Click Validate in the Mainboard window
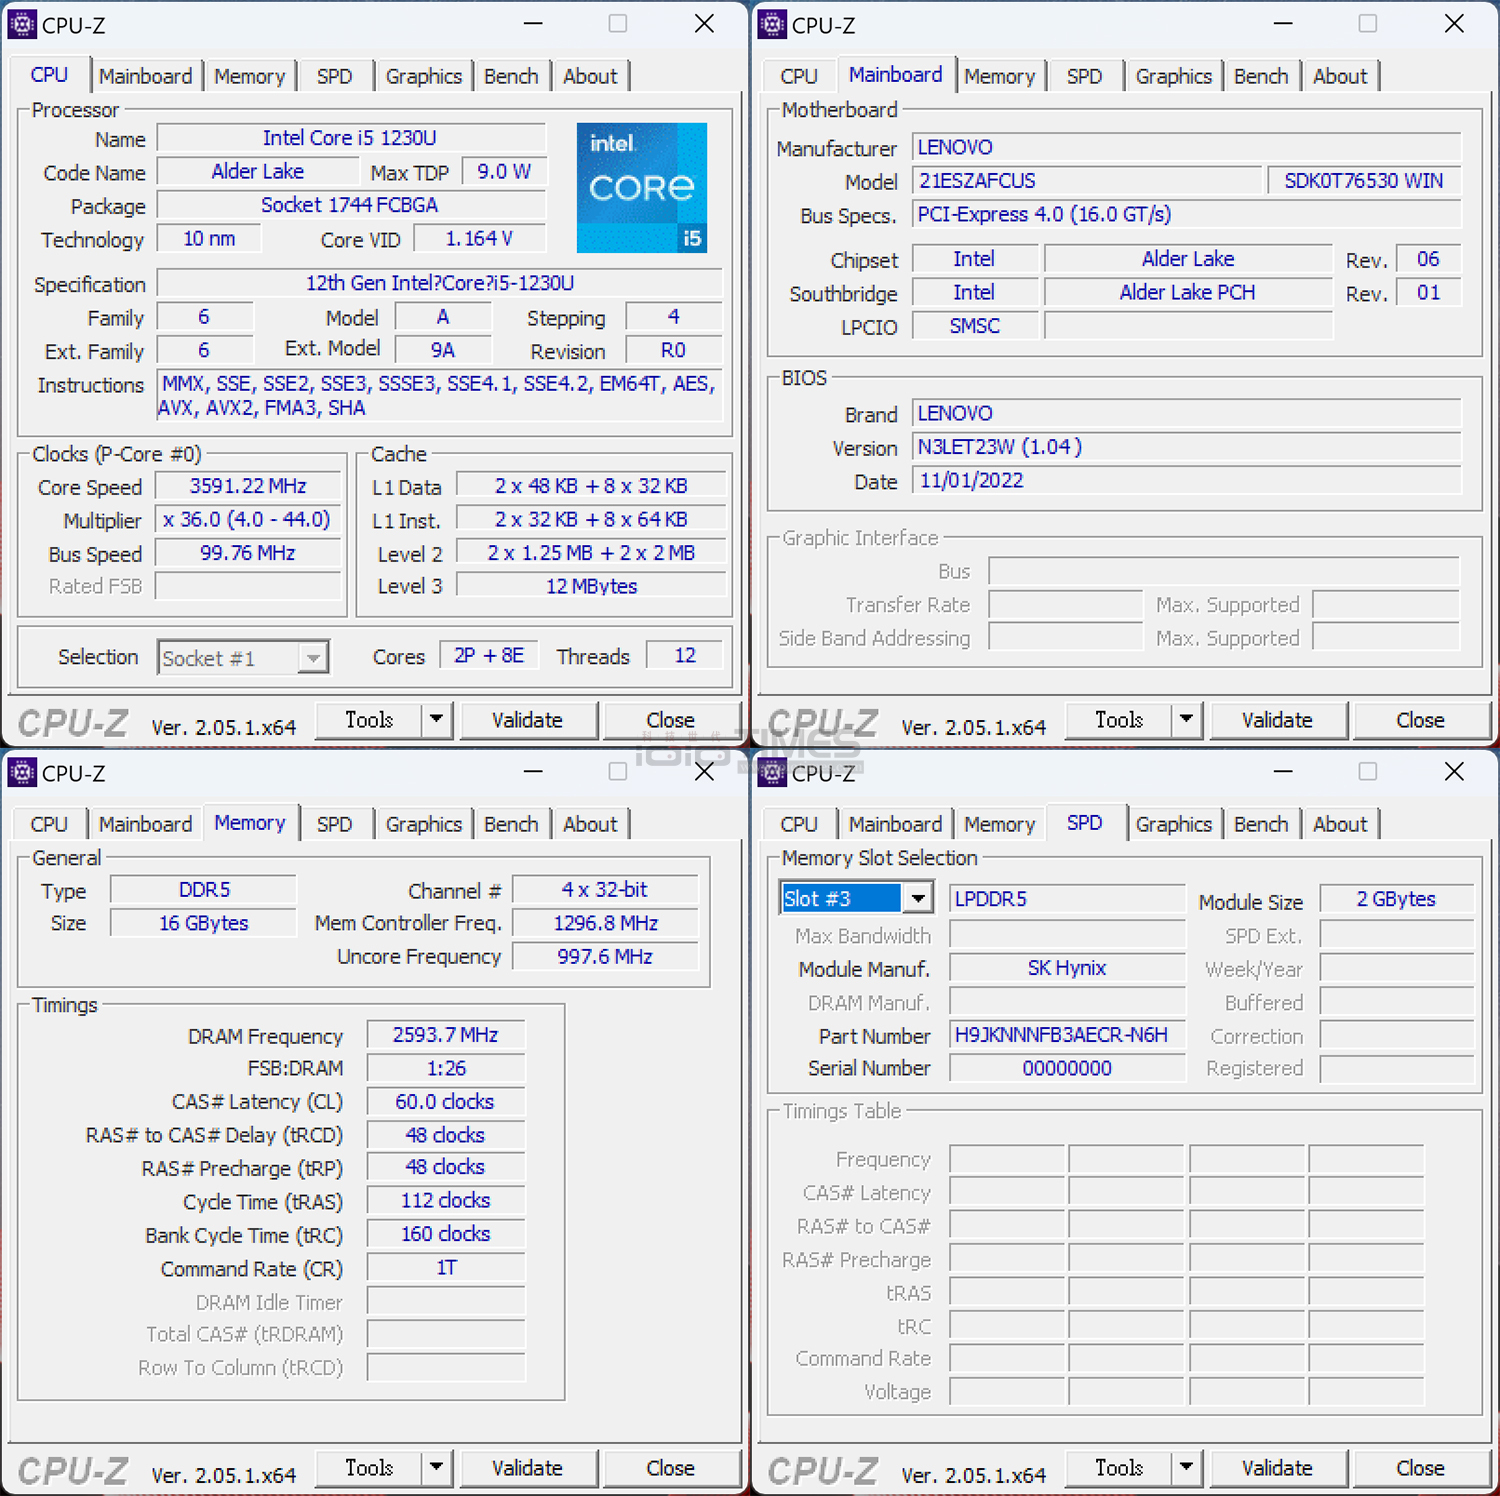The image size is (1500, 1496). [1277, 720]
